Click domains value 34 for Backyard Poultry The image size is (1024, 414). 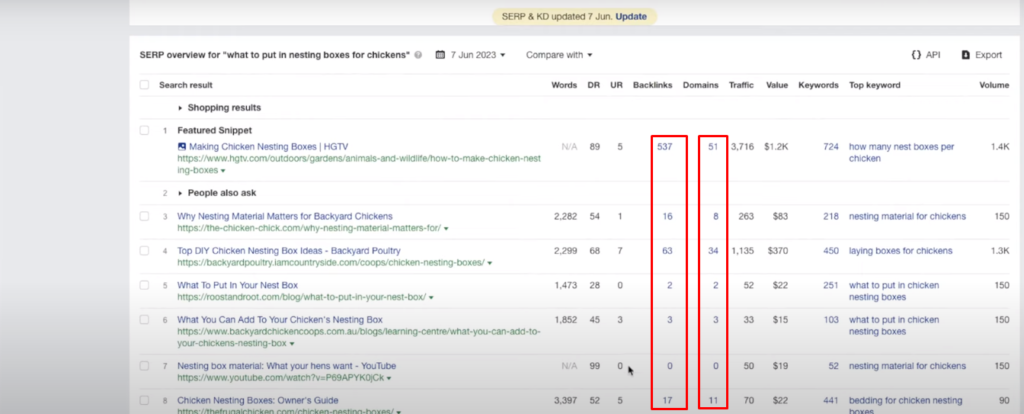pos(713,251)
